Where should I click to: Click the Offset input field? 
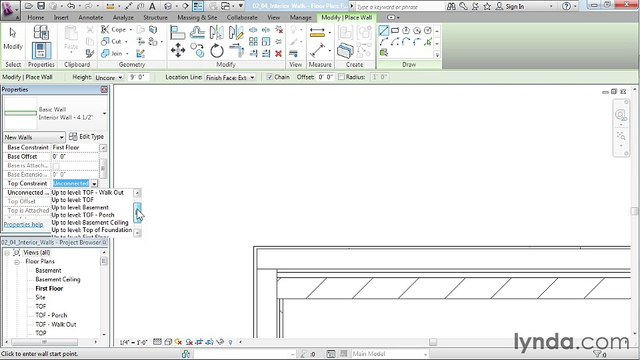326,77
